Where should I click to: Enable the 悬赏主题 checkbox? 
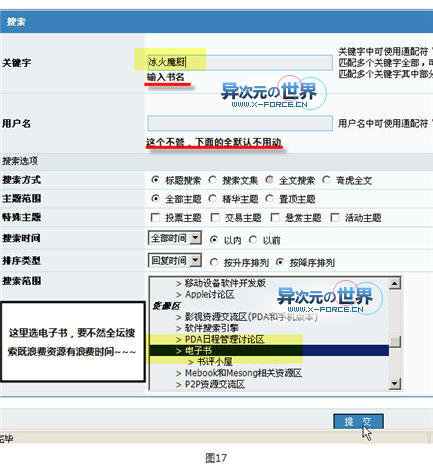(275, 218)
